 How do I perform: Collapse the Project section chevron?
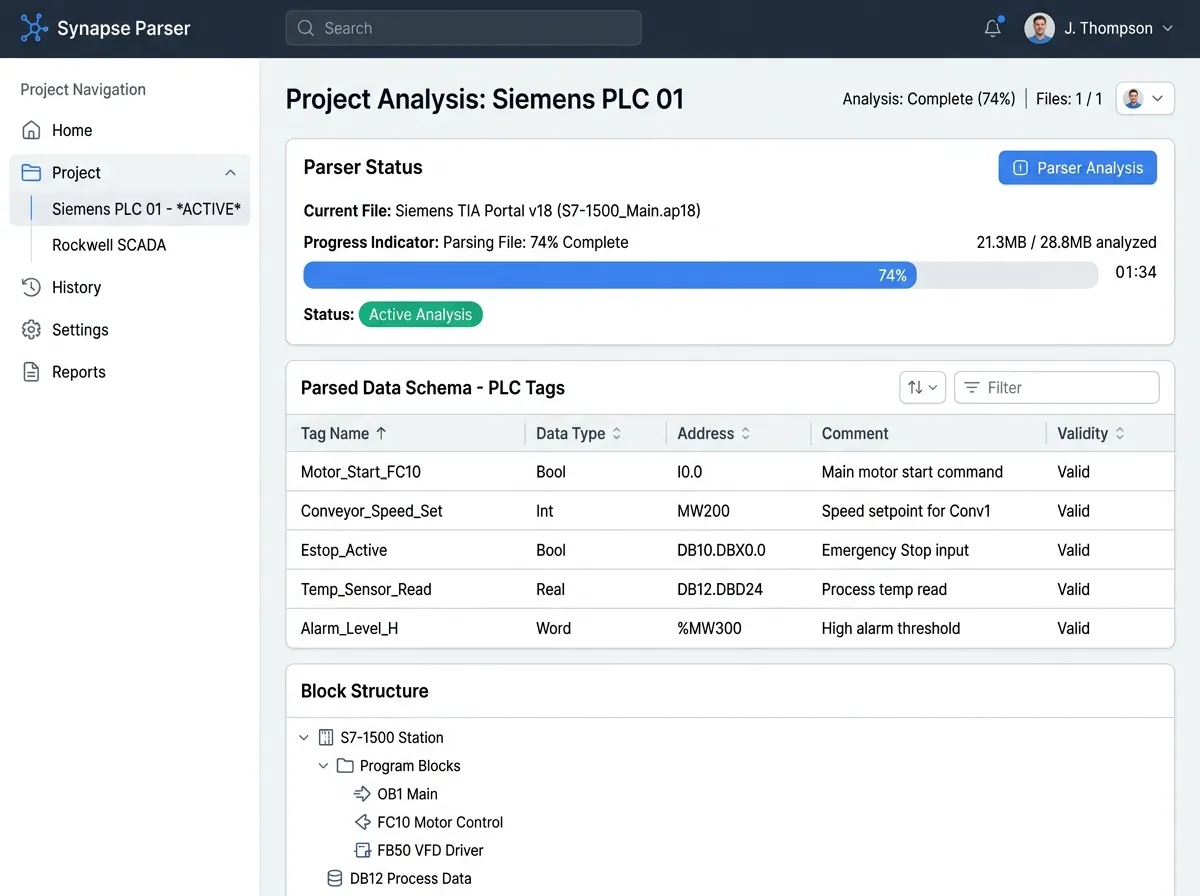pyautogui.click(x=230, y=172)
